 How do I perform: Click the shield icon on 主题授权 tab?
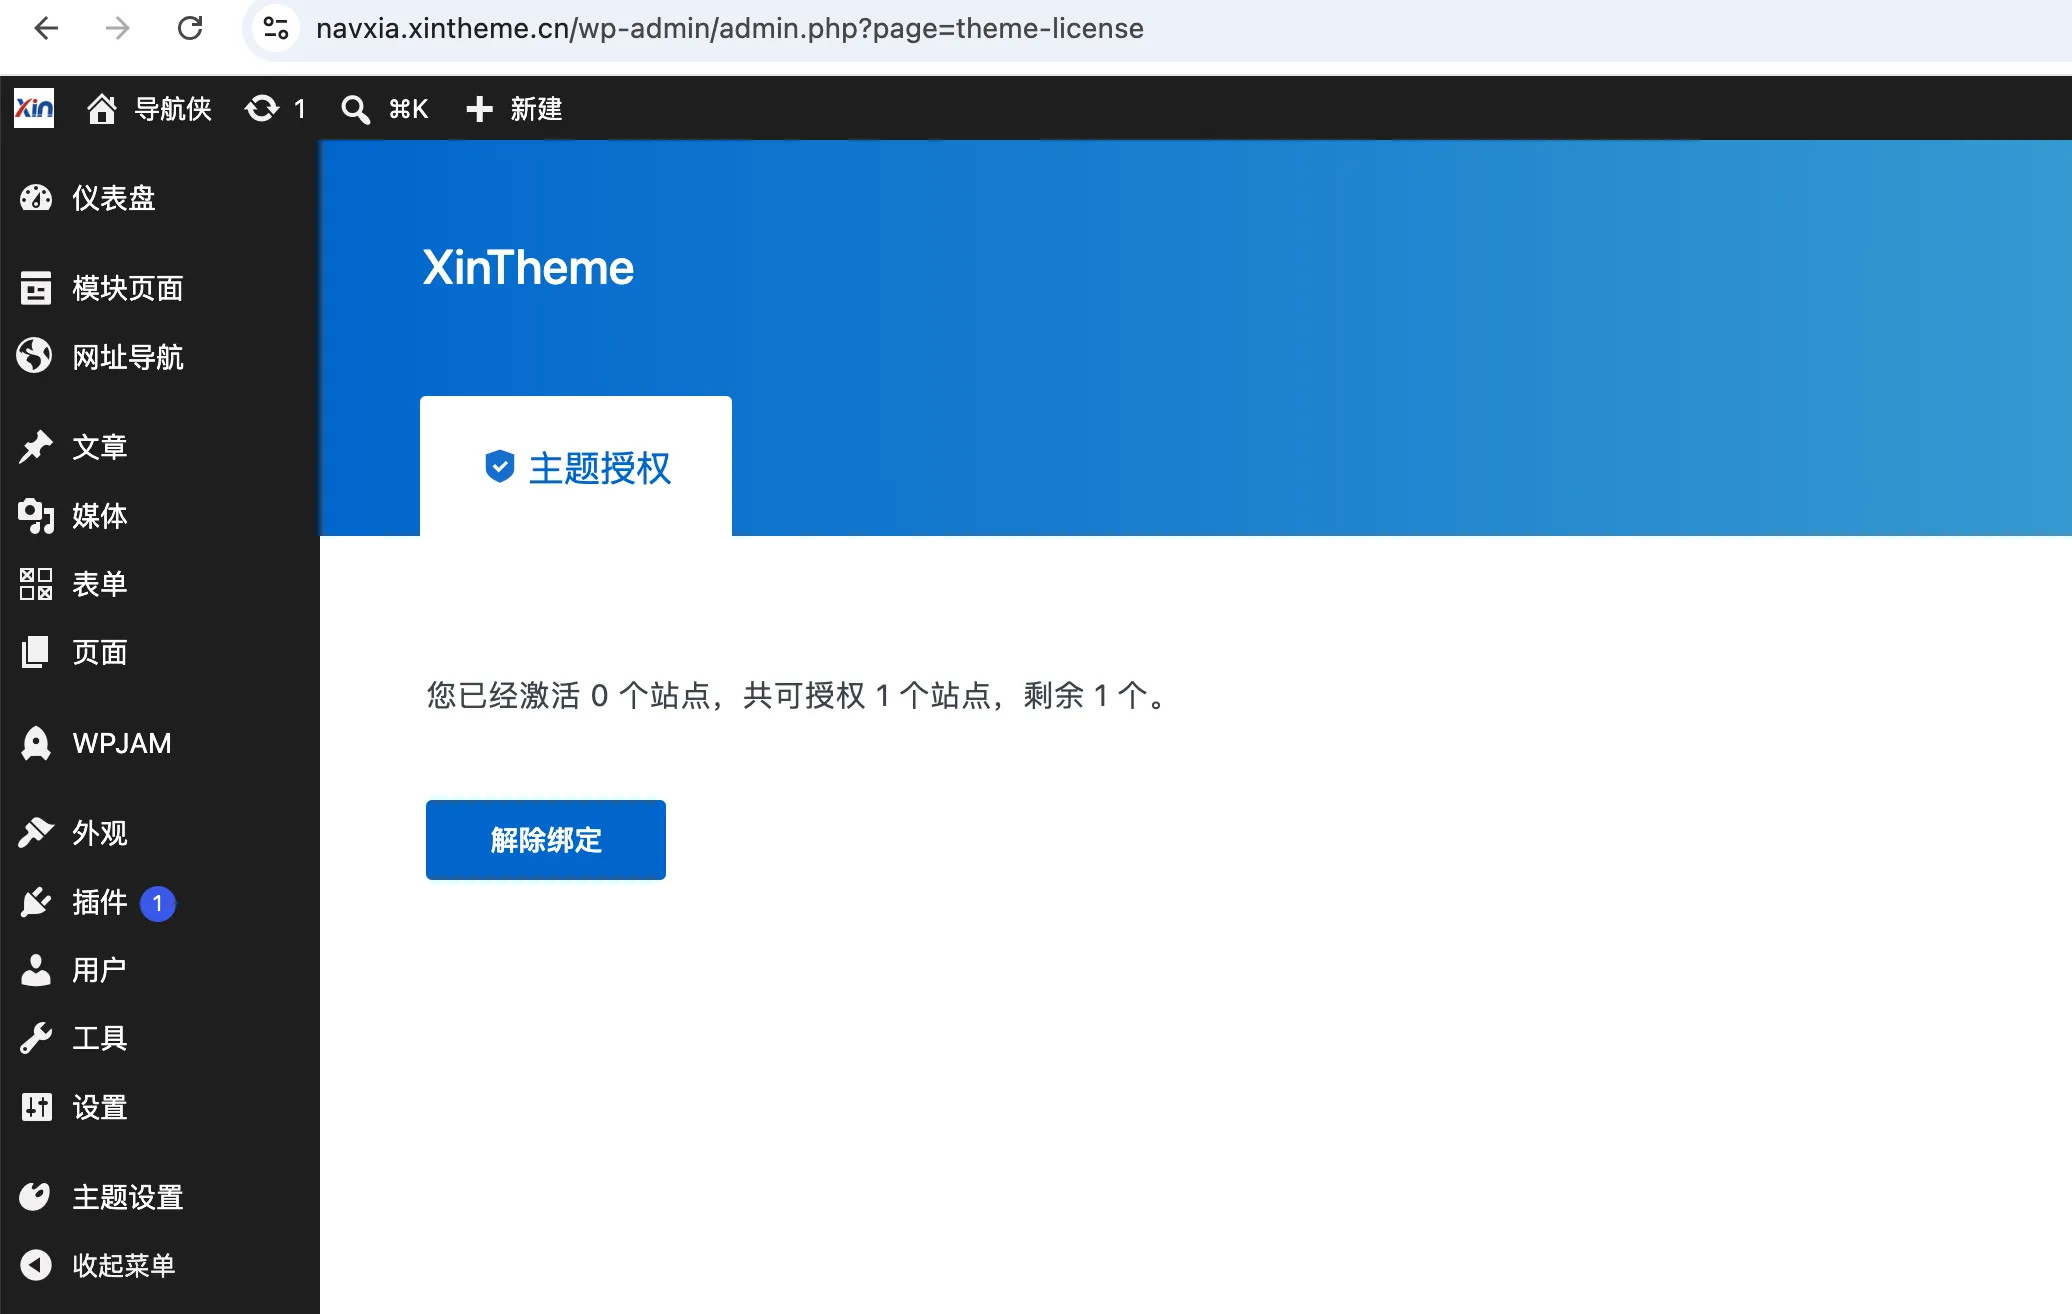(499, 466)
